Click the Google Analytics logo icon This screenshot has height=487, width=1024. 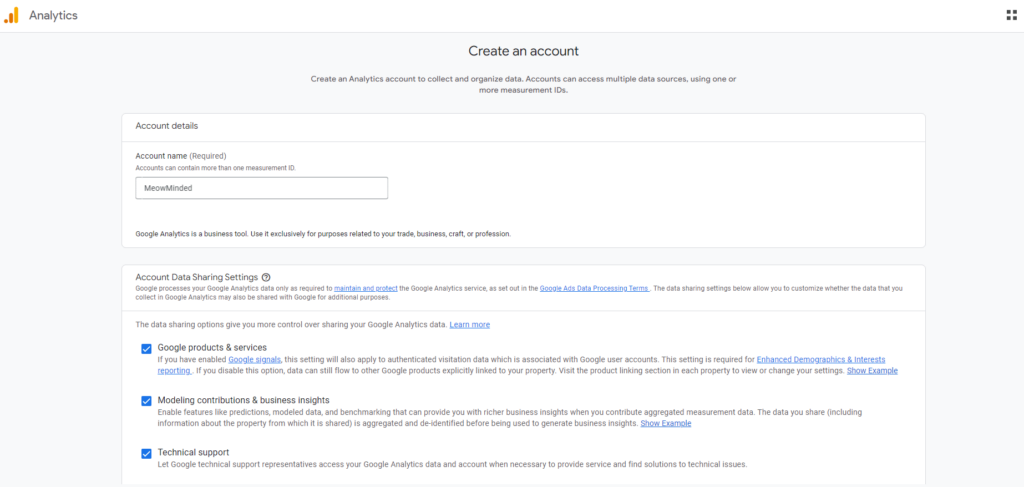point(11,15)
